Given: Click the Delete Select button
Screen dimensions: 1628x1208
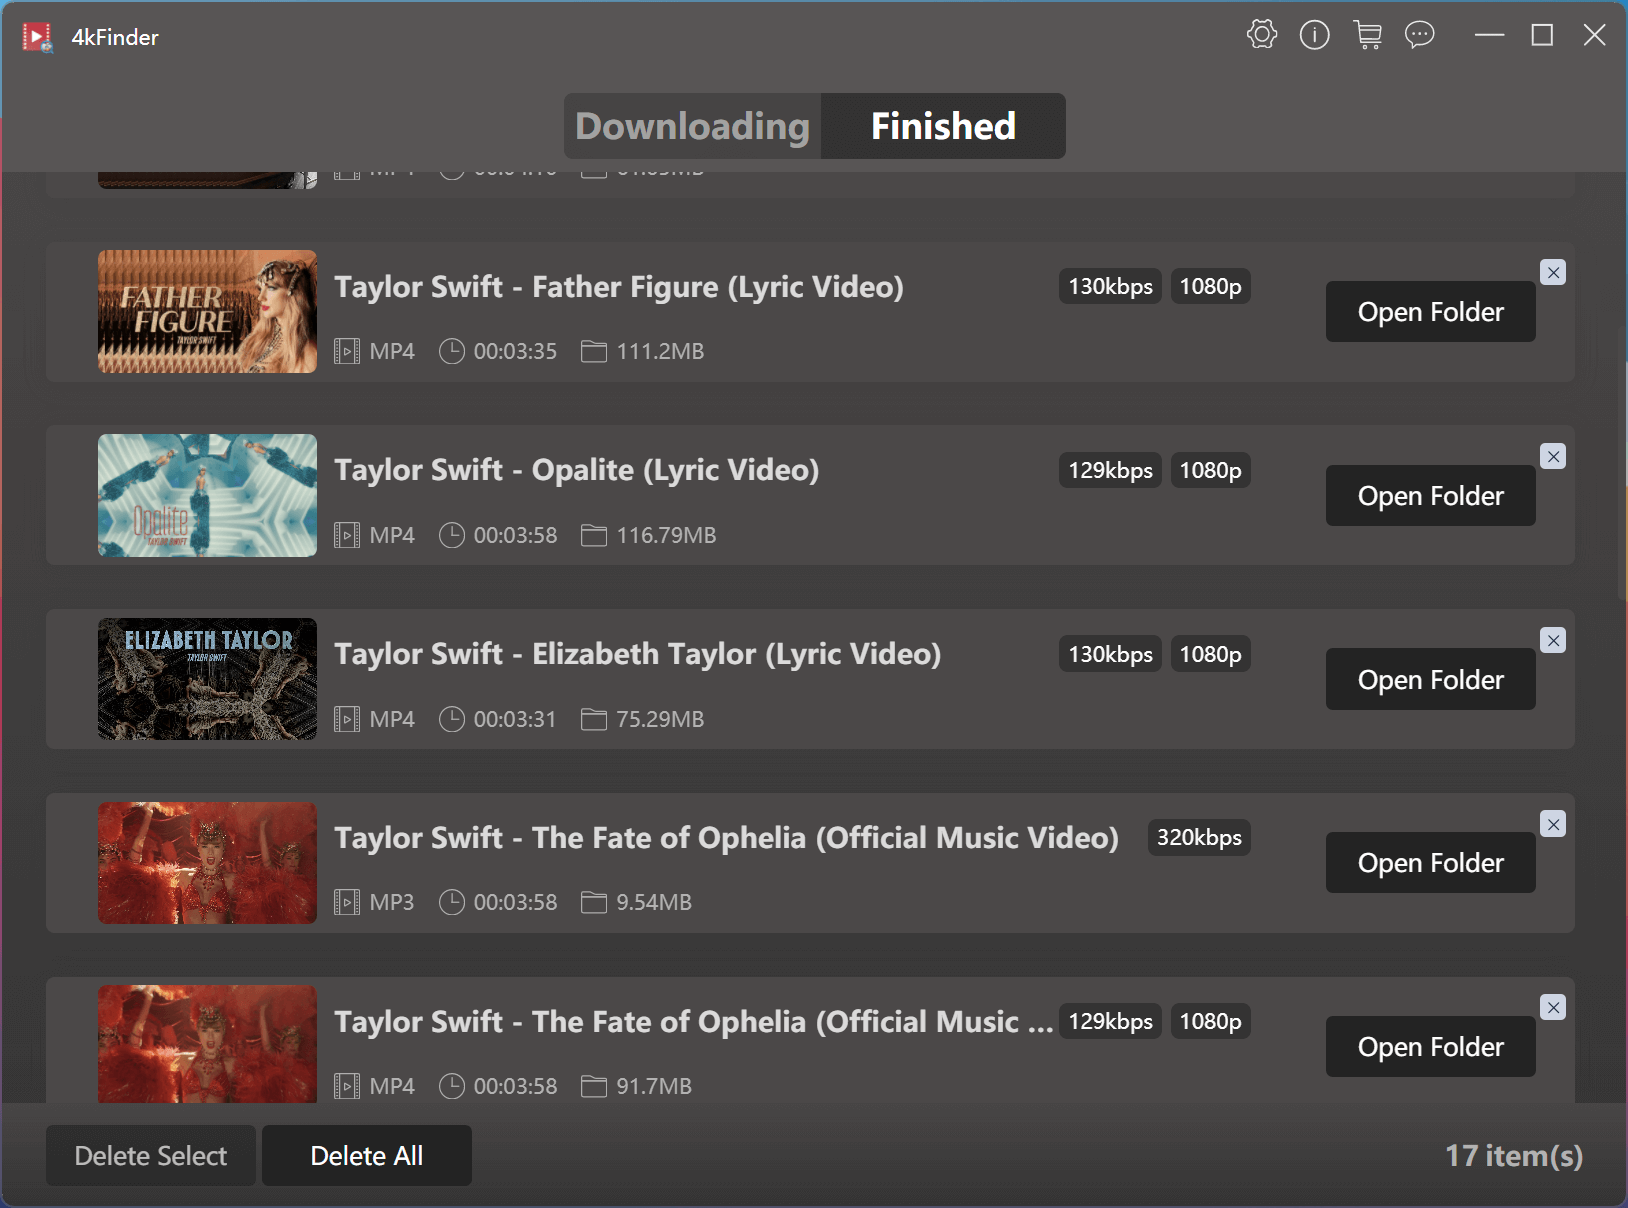Looking at the screenshot, I should point(150,1155).
